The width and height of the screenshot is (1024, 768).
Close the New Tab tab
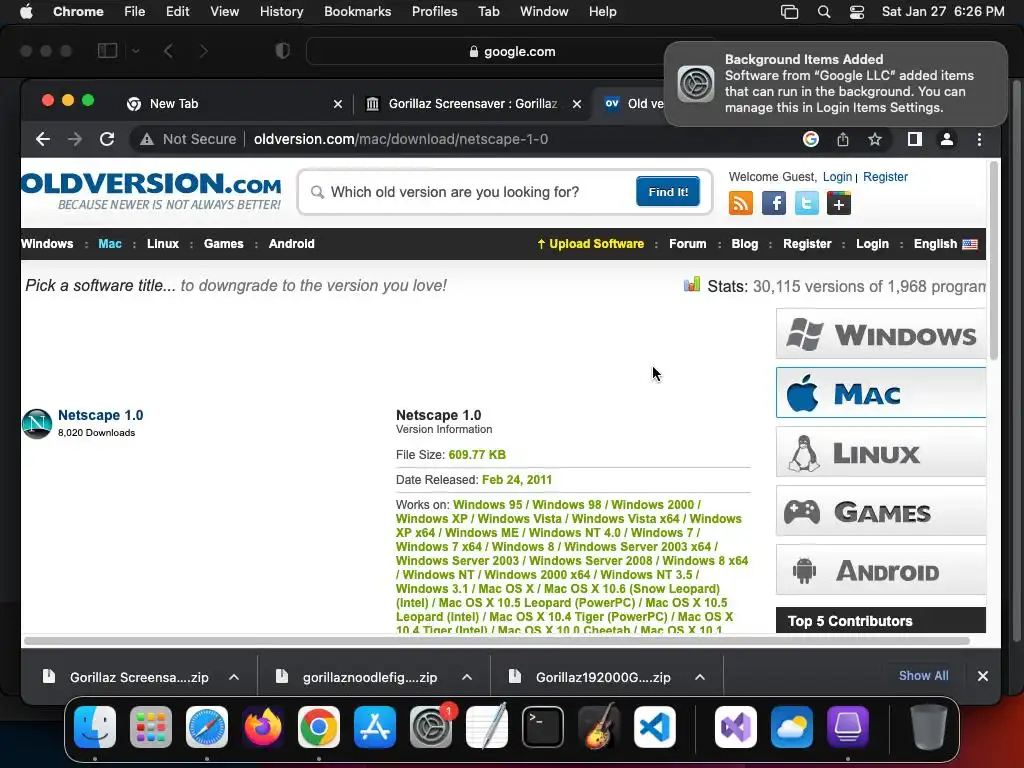(338, 104)
